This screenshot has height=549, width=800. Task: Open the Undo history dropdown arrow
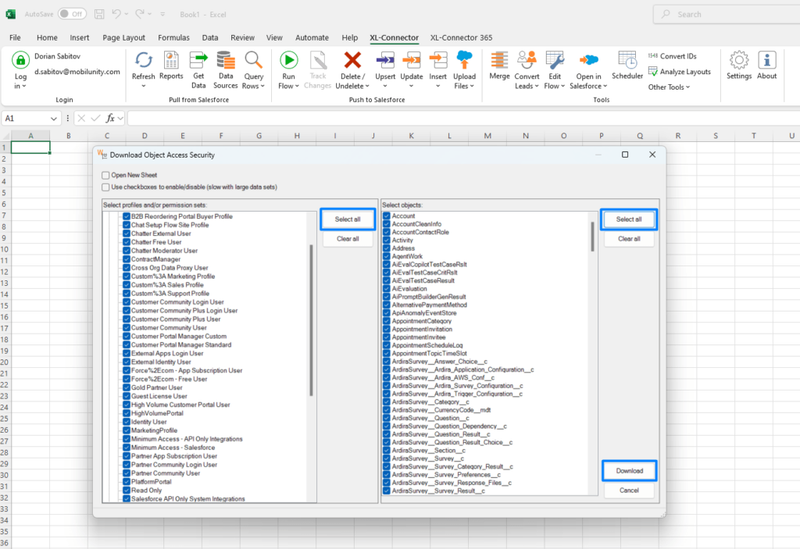126,14
